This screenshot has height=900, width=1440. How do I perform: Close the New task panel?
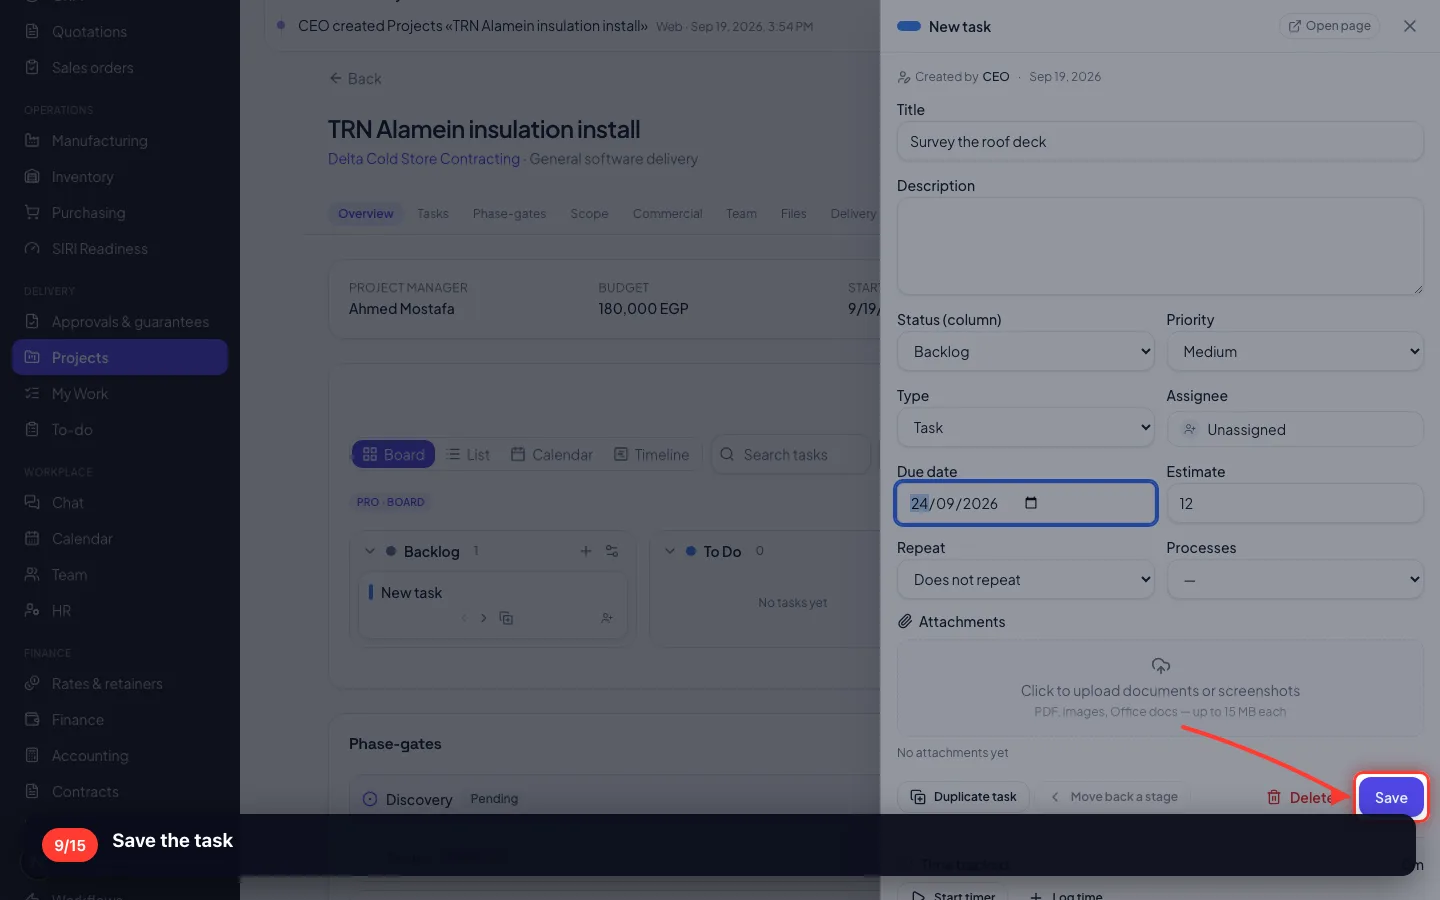[x=1410, y=26]
